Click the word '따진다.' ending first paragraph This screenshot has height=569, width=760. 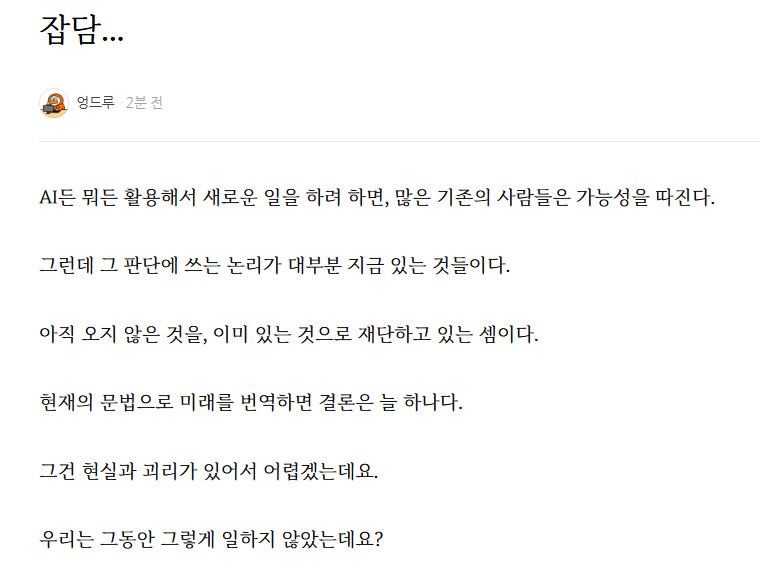click(691, 196)
